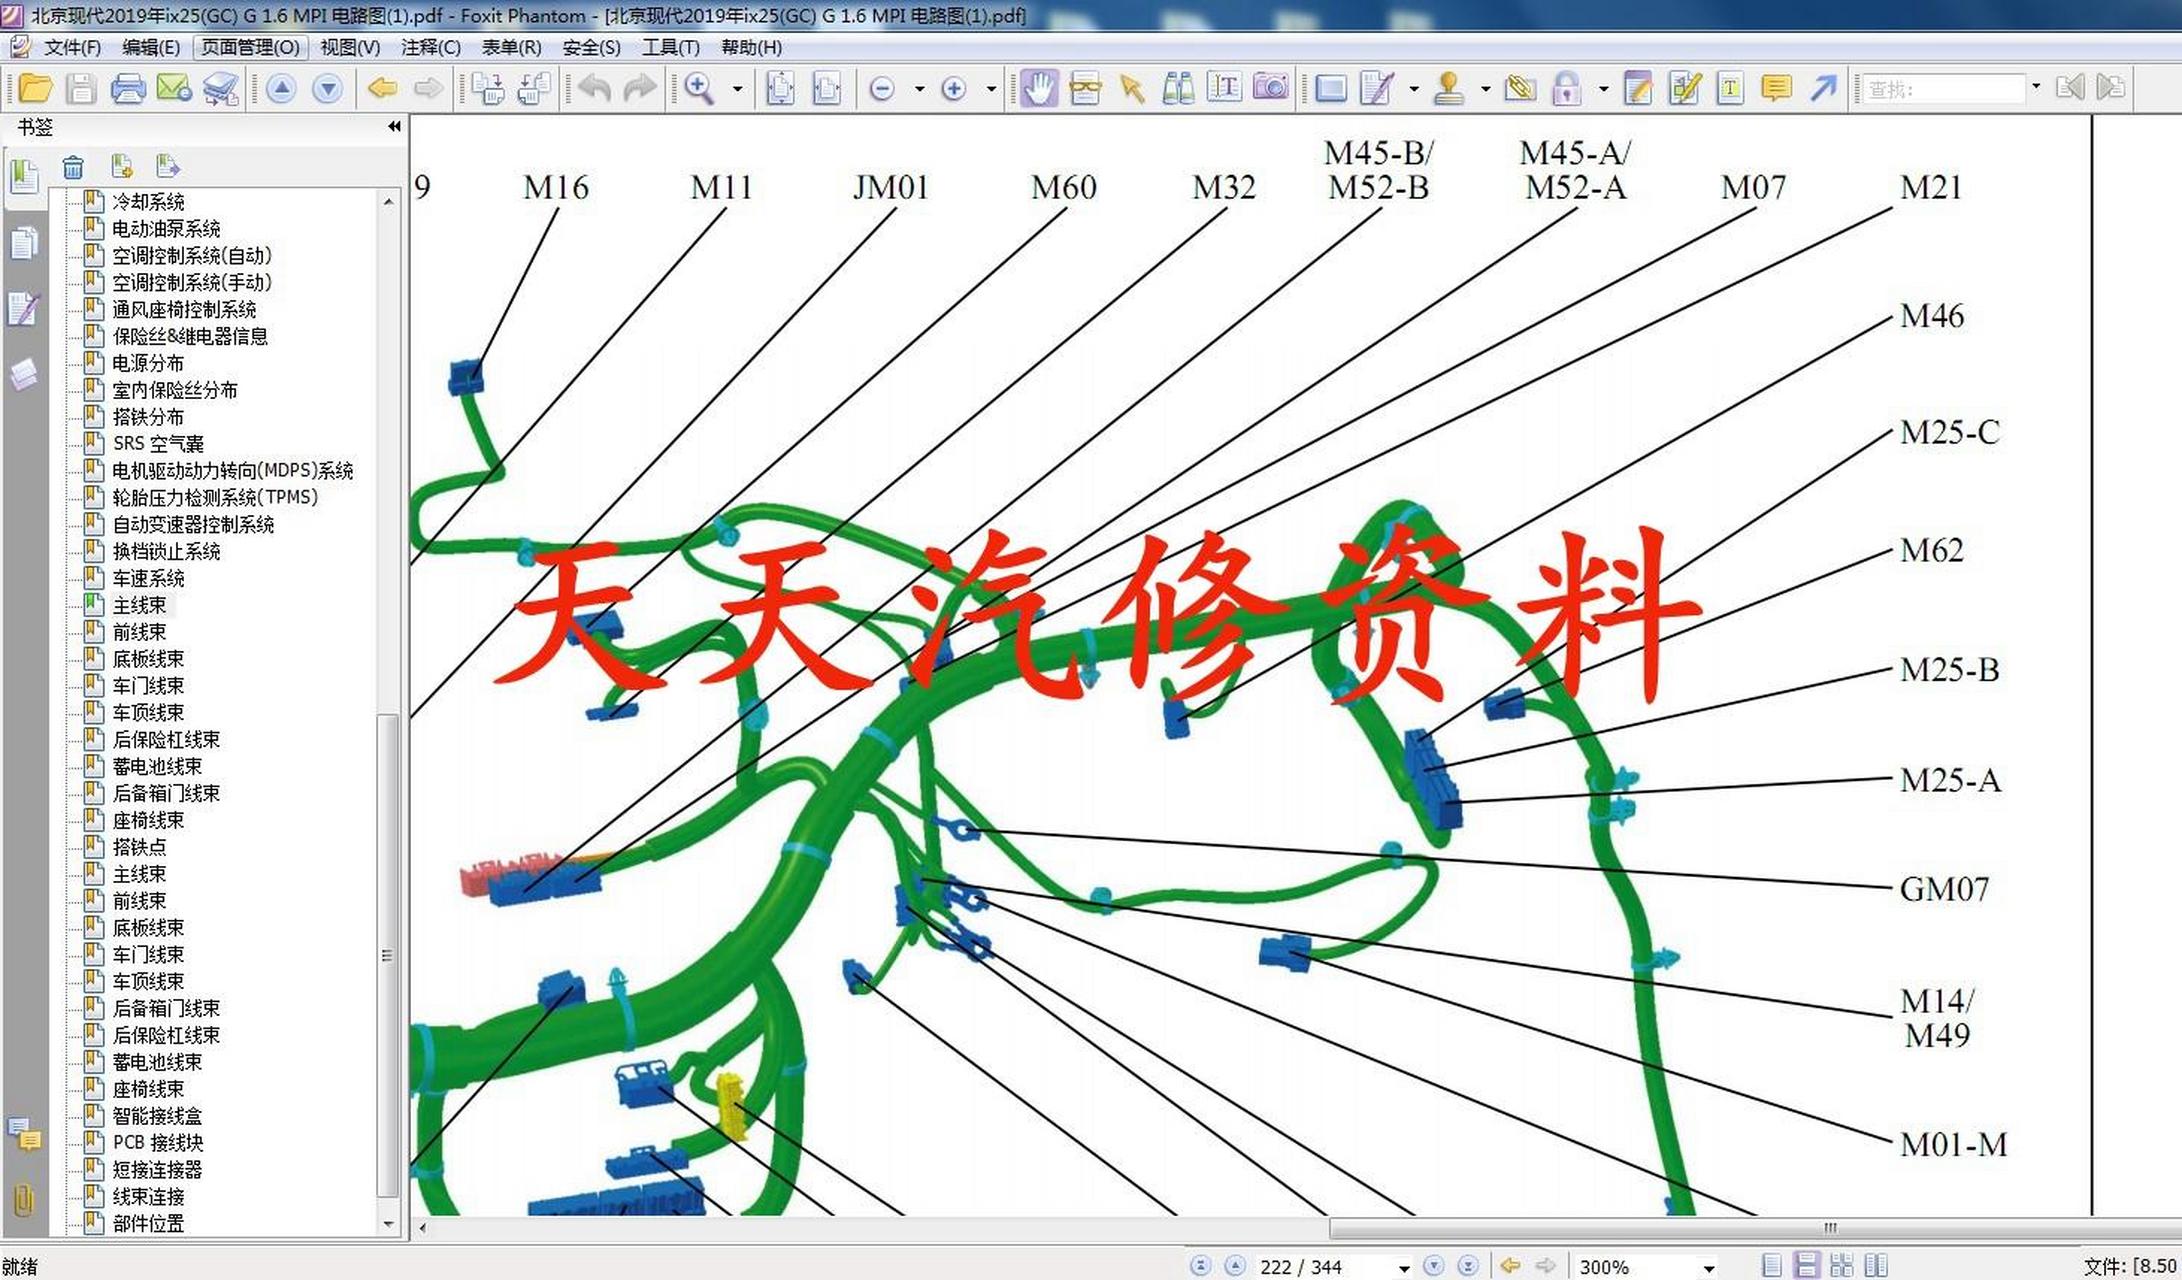Image resolution: width=2182 pixels, height=1280 pixels.
Task: Expand the signature pen tool dropdown
Action: (x=1413, y=89)
